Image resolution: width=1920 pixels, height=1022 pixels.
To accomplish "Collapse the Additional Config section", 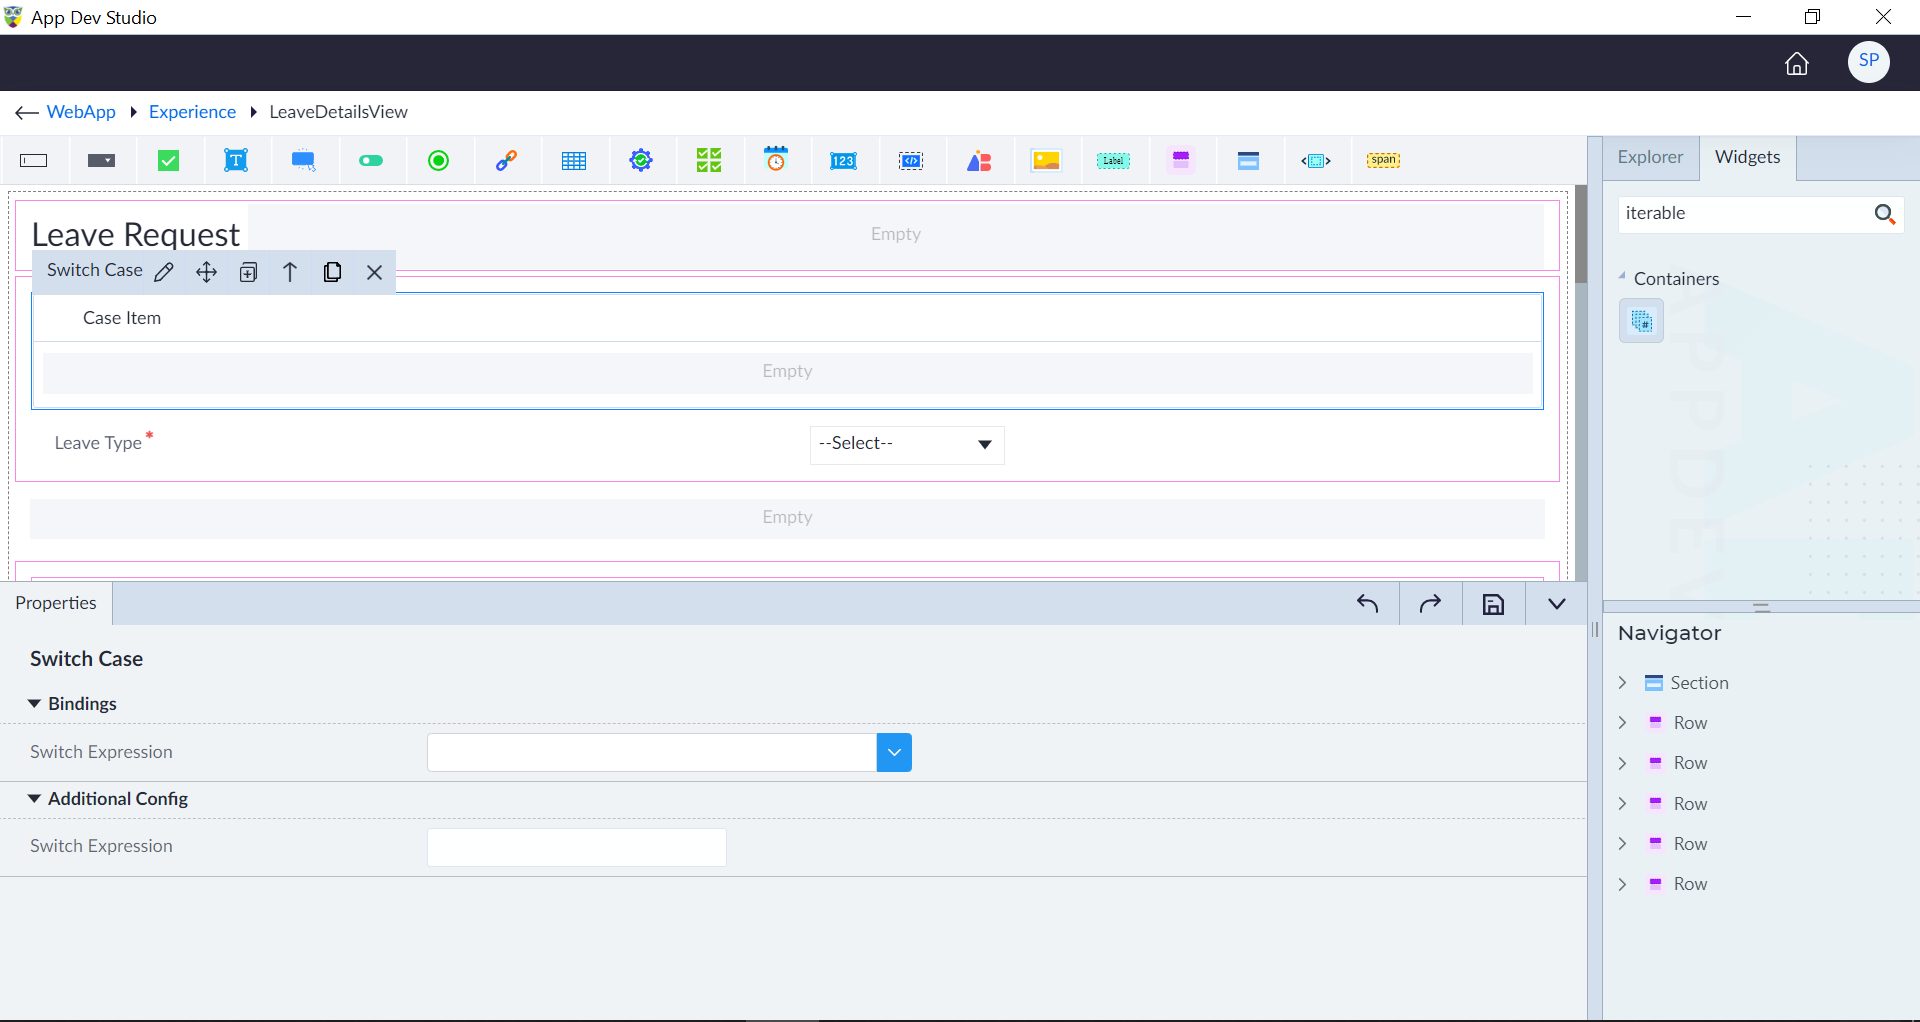I will pyautogui.click(x=34, y=799).
